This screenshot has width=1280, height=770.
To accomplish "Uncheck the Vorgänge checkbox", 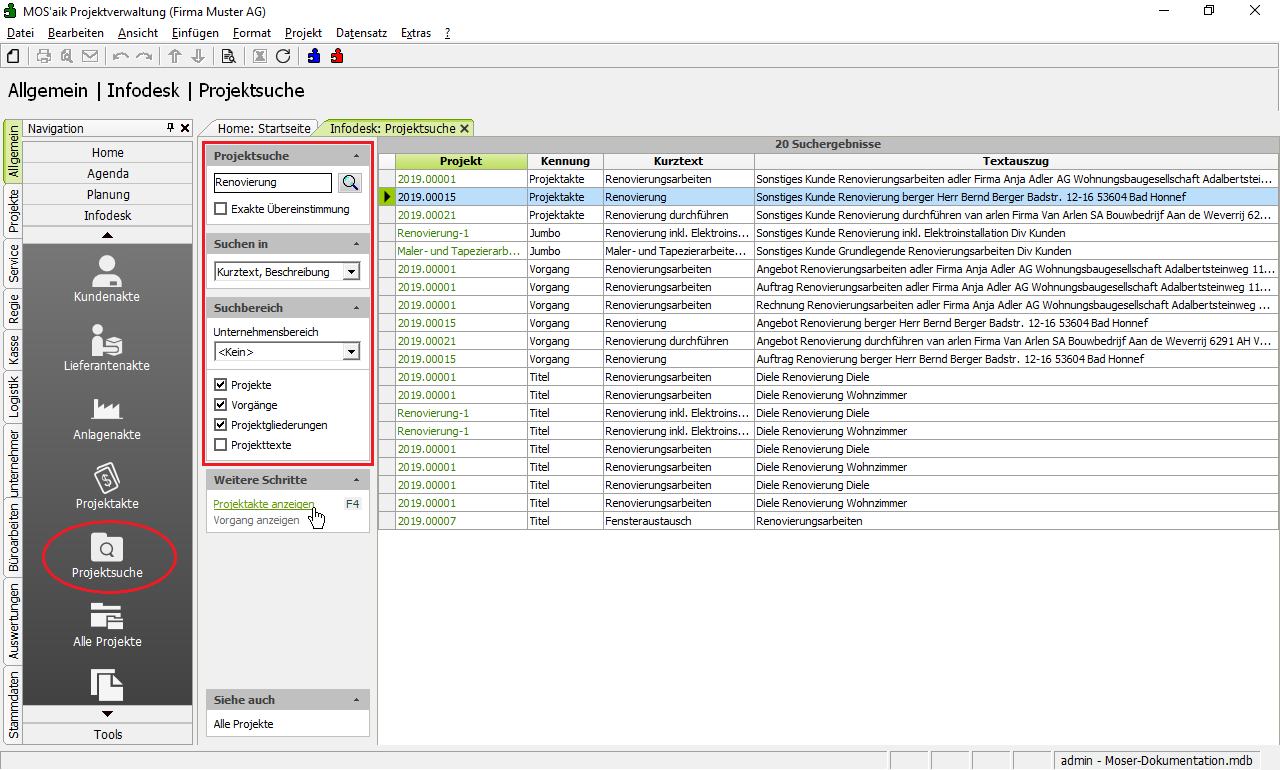I will [x=221, y=405].
